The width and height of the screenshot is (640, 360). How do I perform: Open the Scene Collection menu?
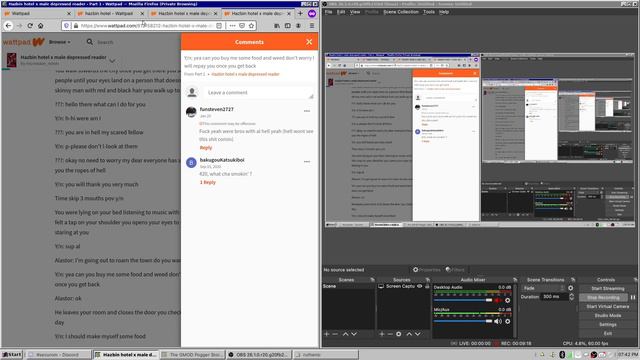(x=401, y=12)
